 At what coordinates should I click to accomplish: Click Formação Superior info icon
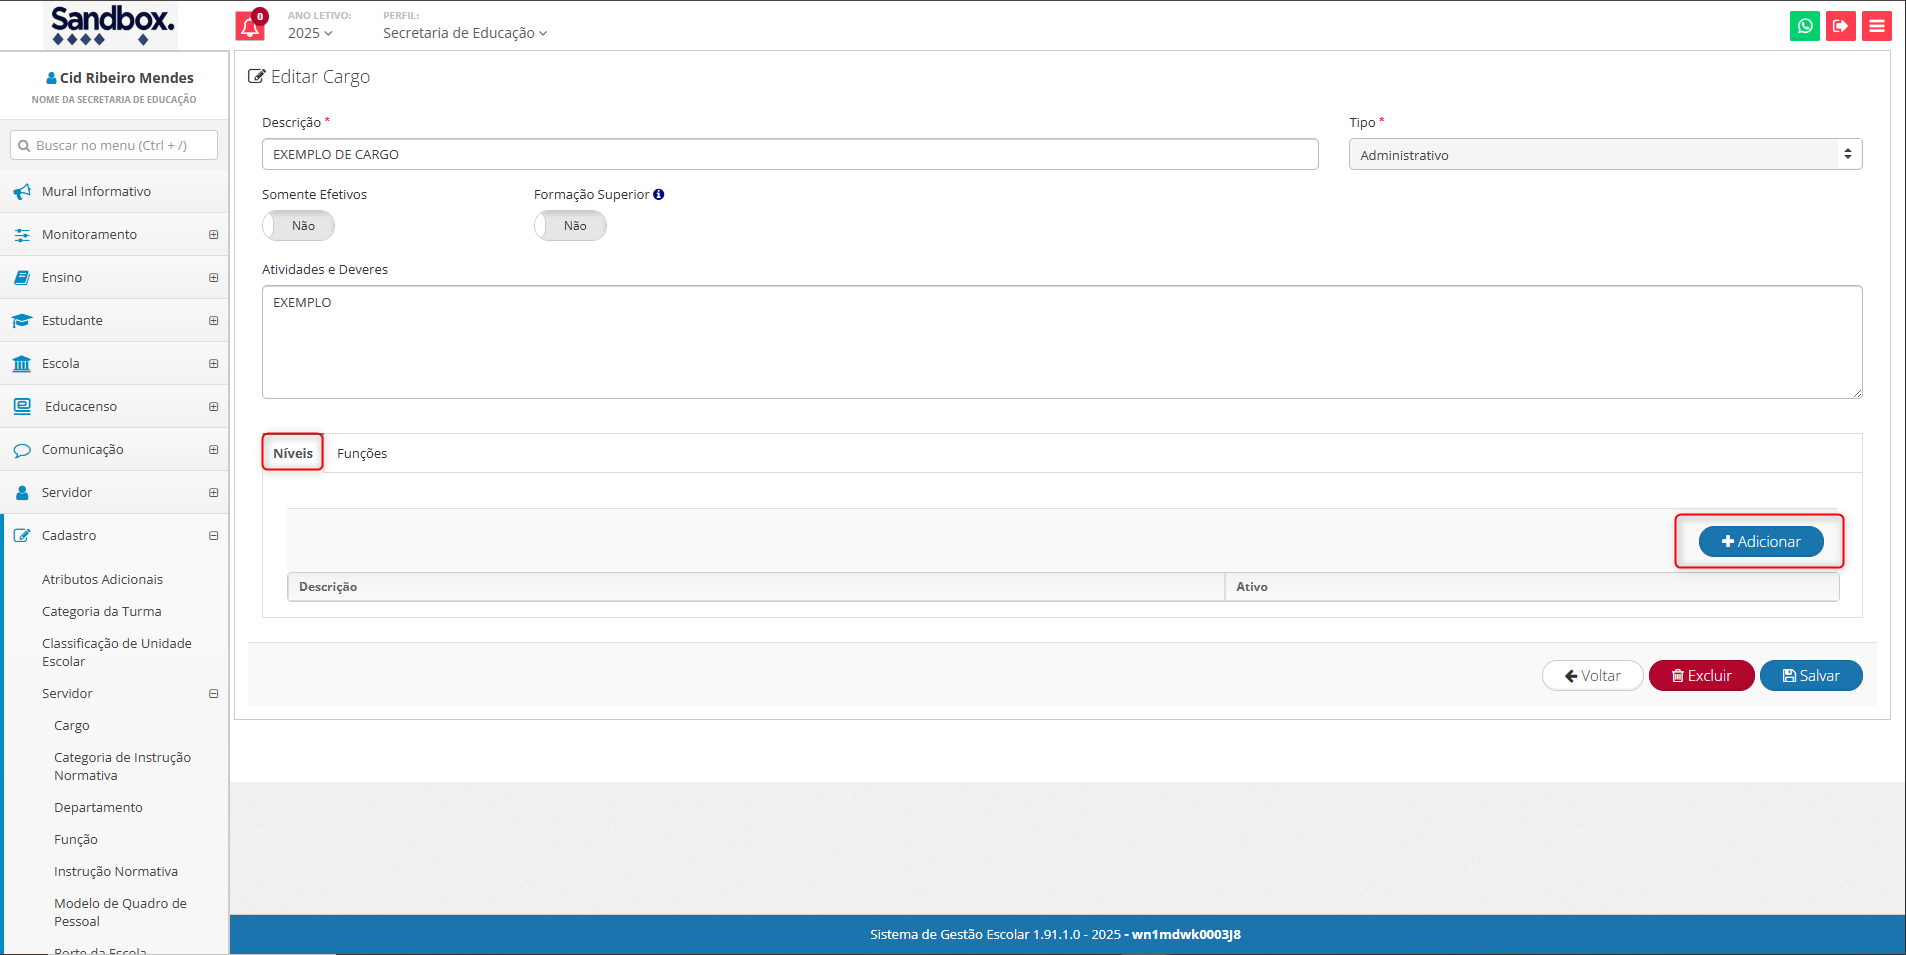tap(659, 195)
